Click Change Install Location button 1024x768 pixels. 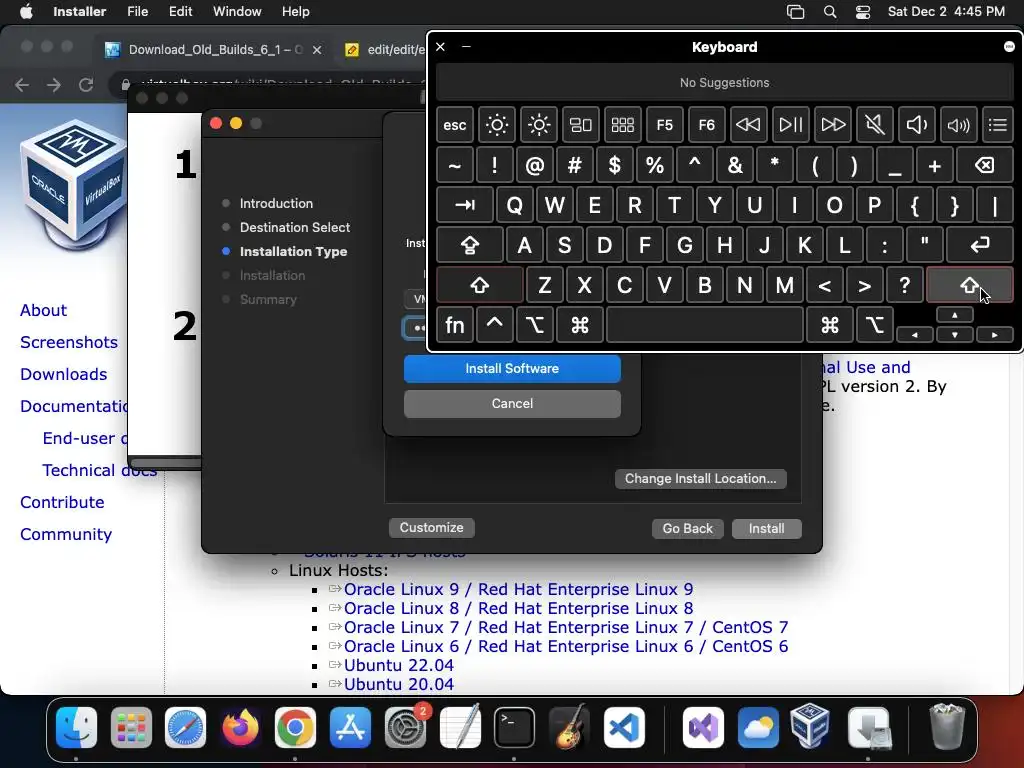701,479
